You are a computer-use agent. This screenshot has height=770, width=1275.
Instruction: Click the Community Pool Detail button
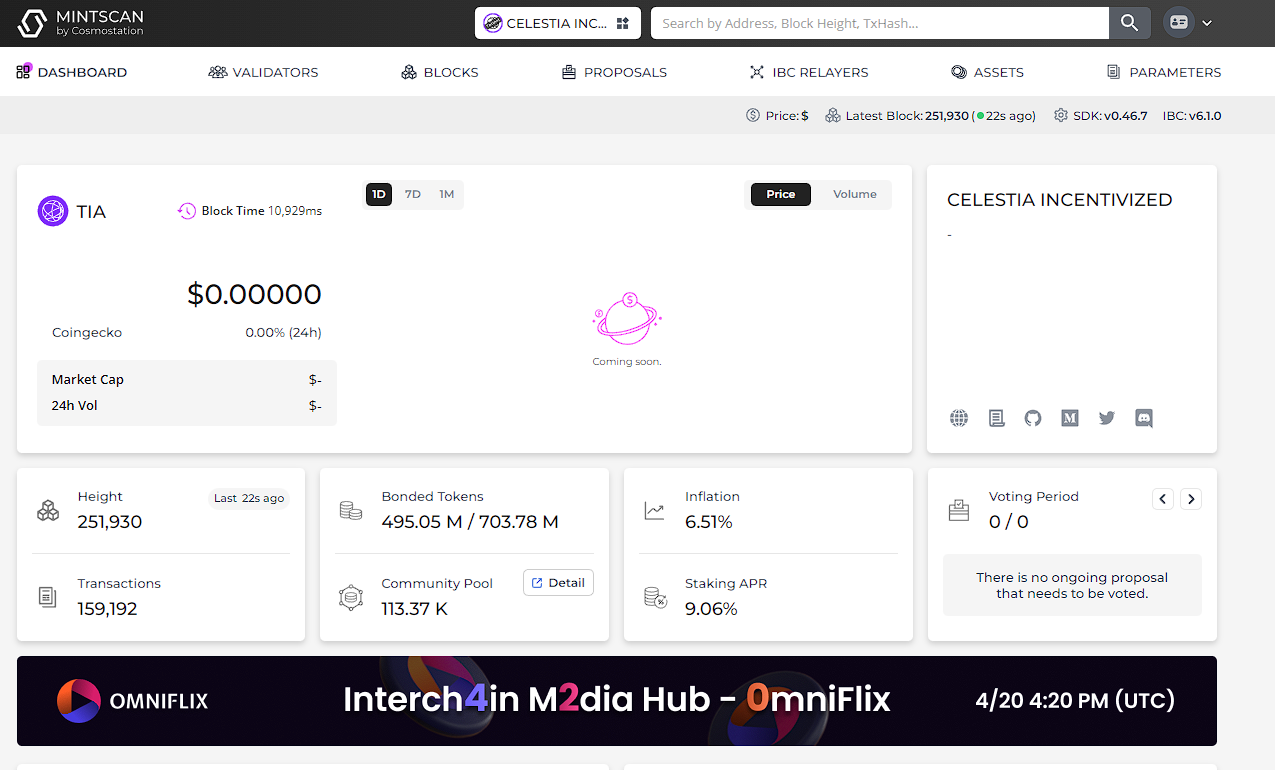coord(558,582)
